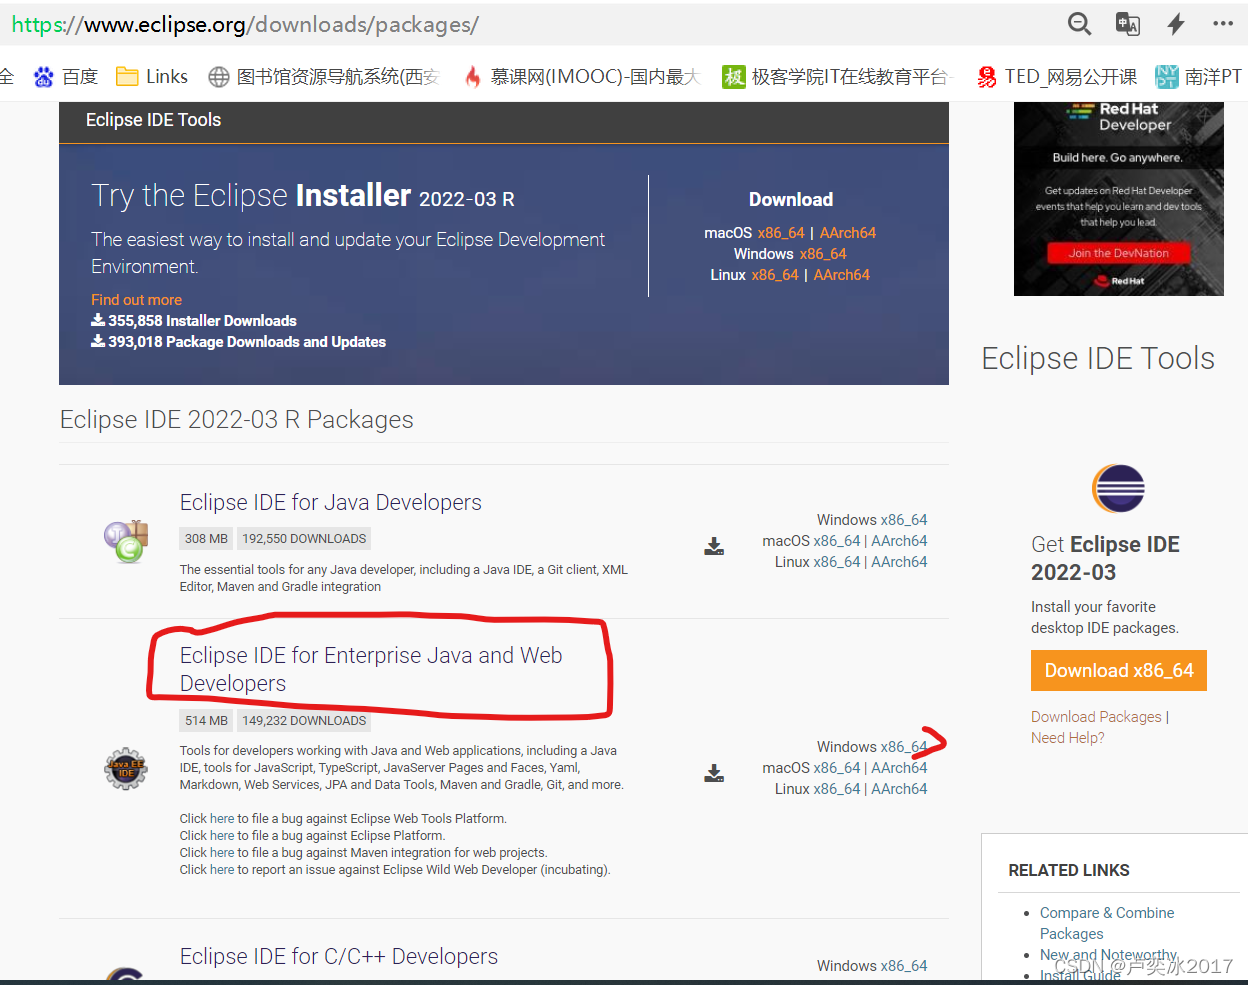Java Developers package: macOS AArch64 link
This screenshot has height=985, width=1248.
pos(899,541)
